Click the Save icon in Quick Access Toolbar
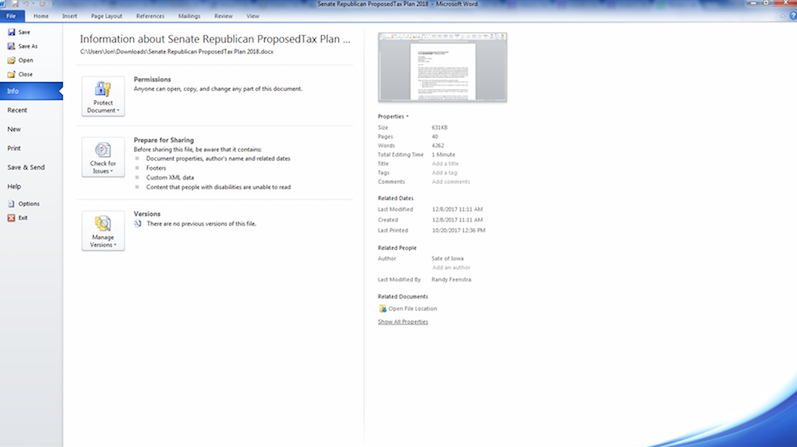Image resolution: width=797 pixels, height=447 pixels. [x=15, y=4]
